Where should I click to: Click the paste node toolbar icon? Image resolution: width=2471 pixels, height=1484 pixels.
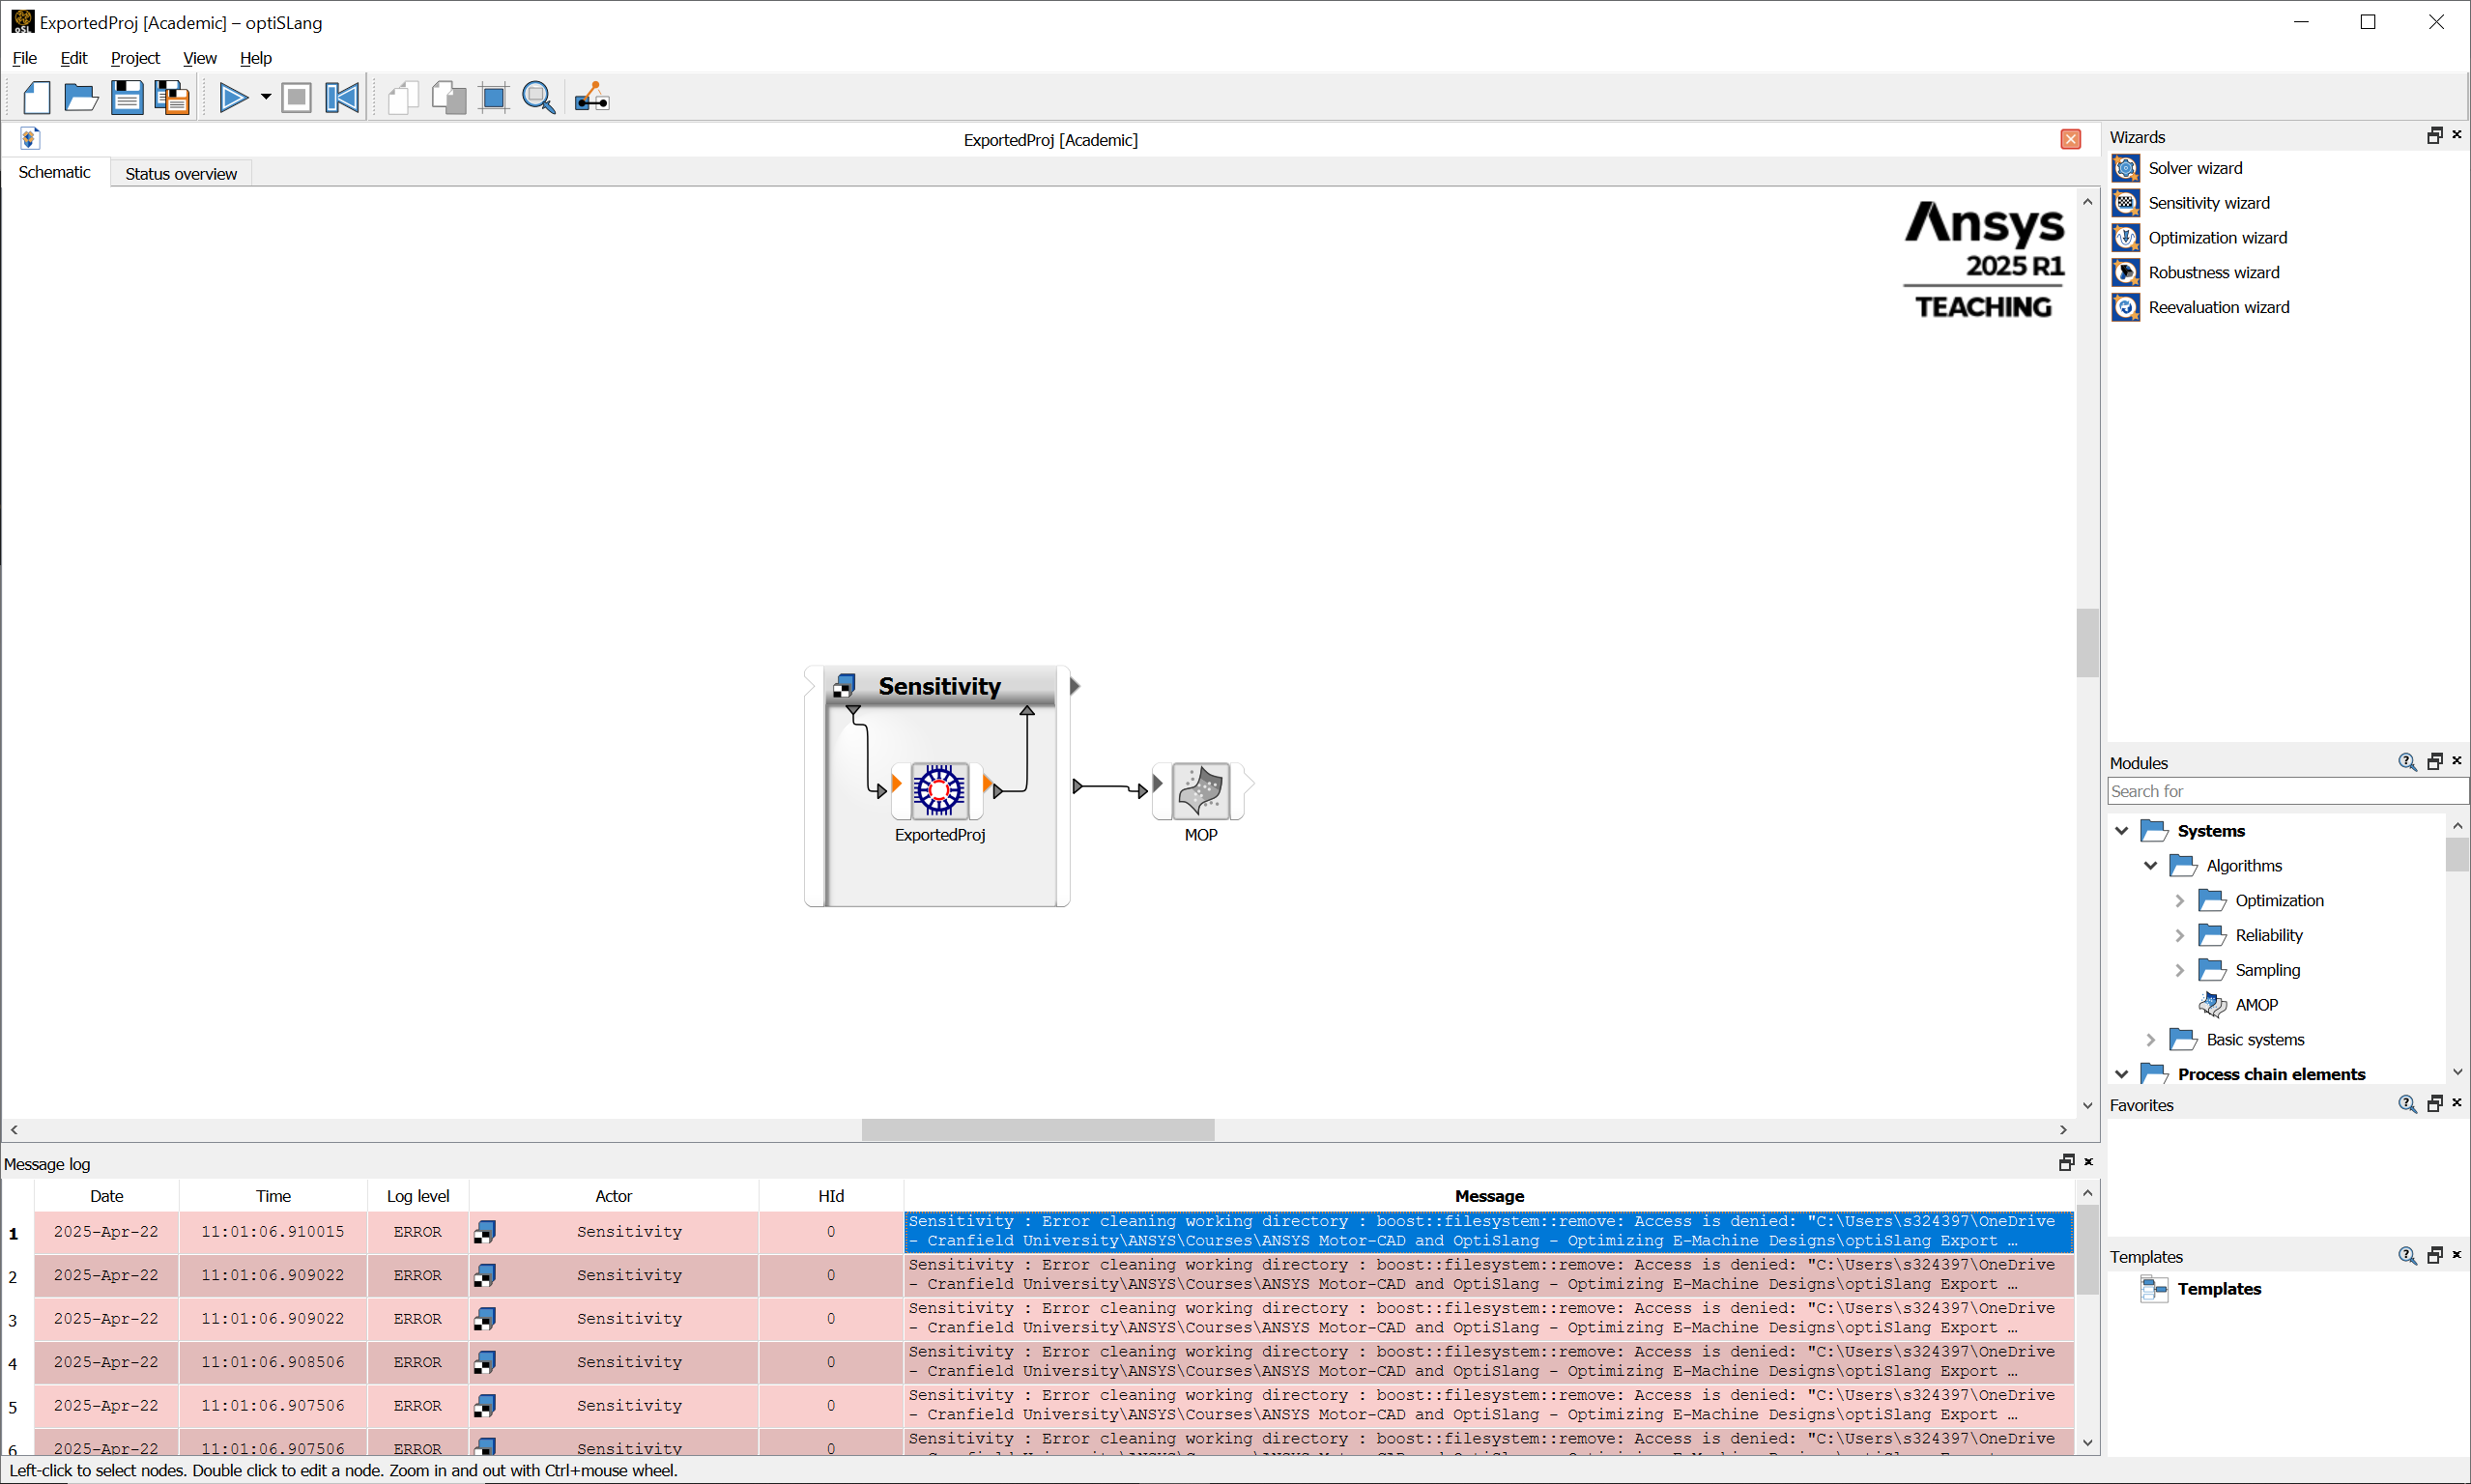click(x=449, y=97)
